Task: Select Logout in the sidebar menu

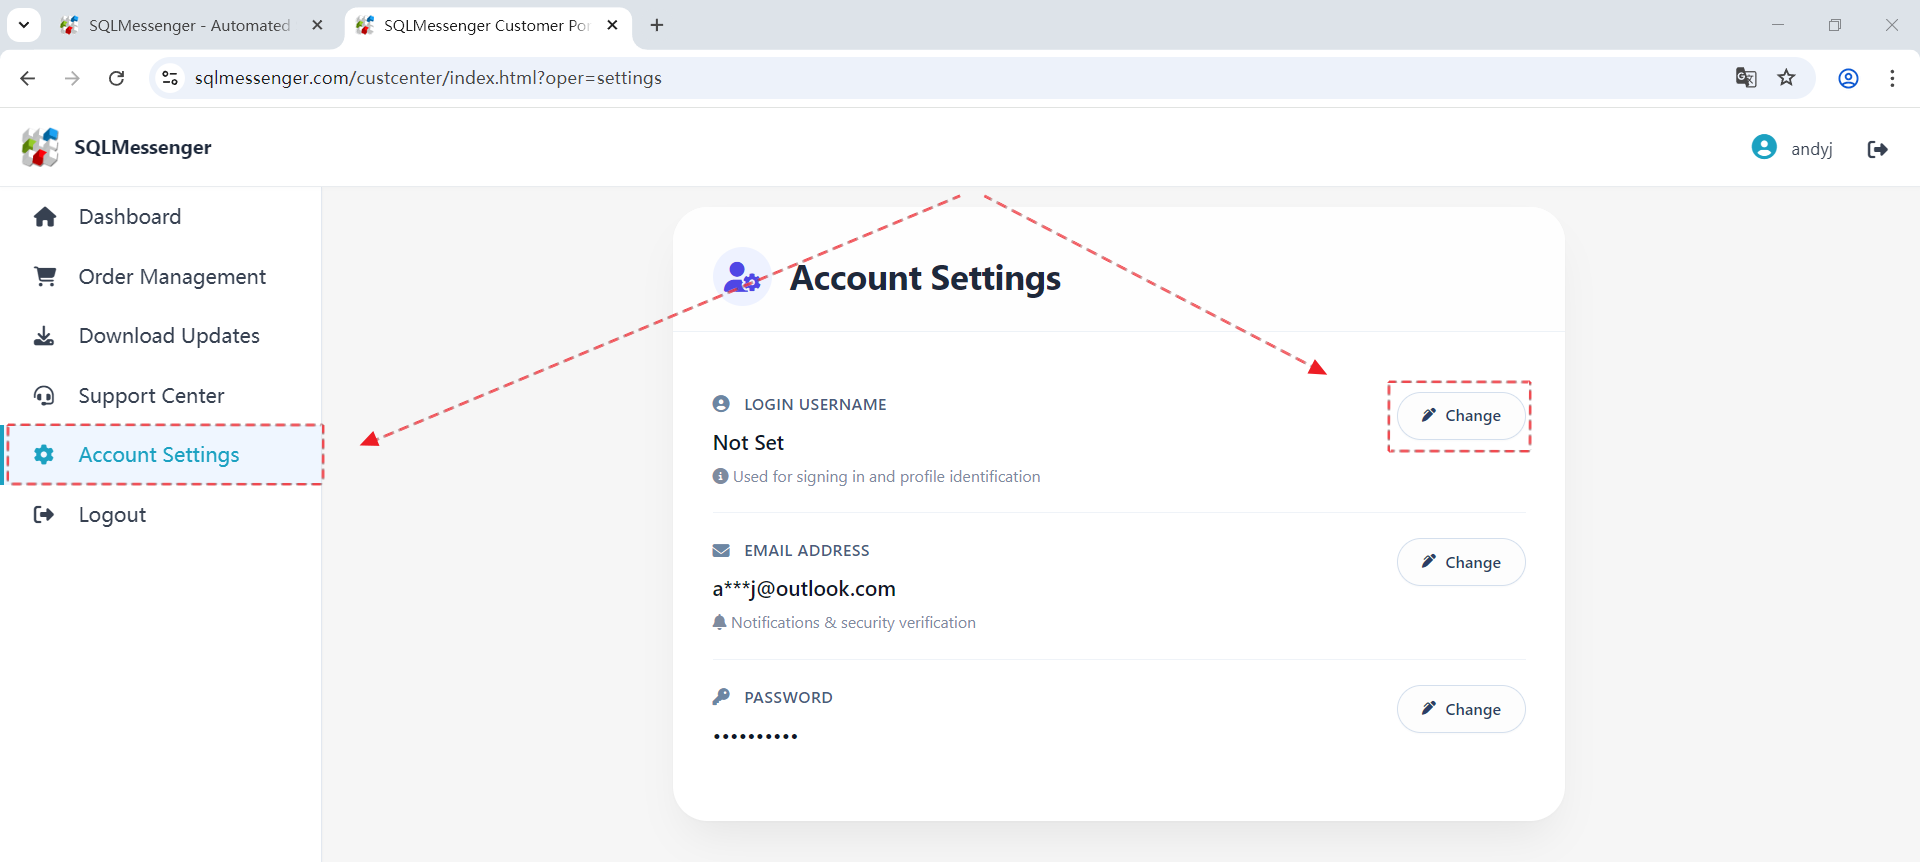Action: [x=112, y=515]
